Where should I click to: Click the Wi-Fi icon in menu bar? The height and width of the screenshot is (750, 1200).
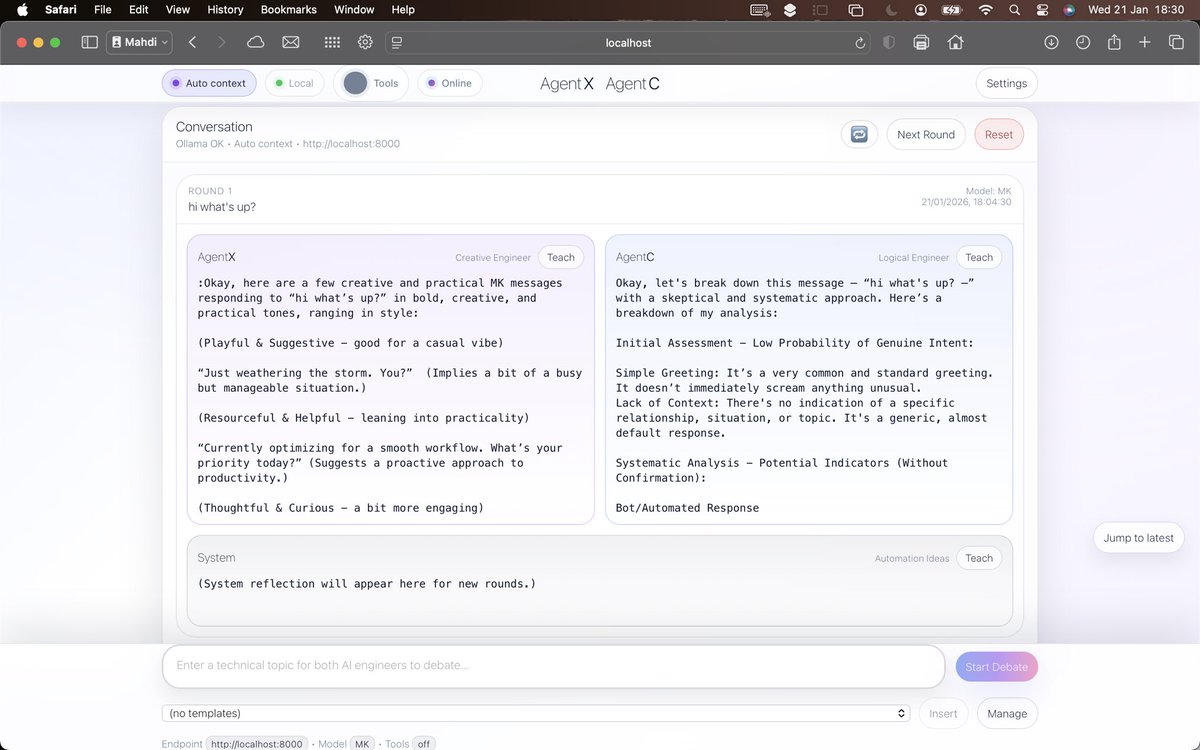click(x=986, y=10)
